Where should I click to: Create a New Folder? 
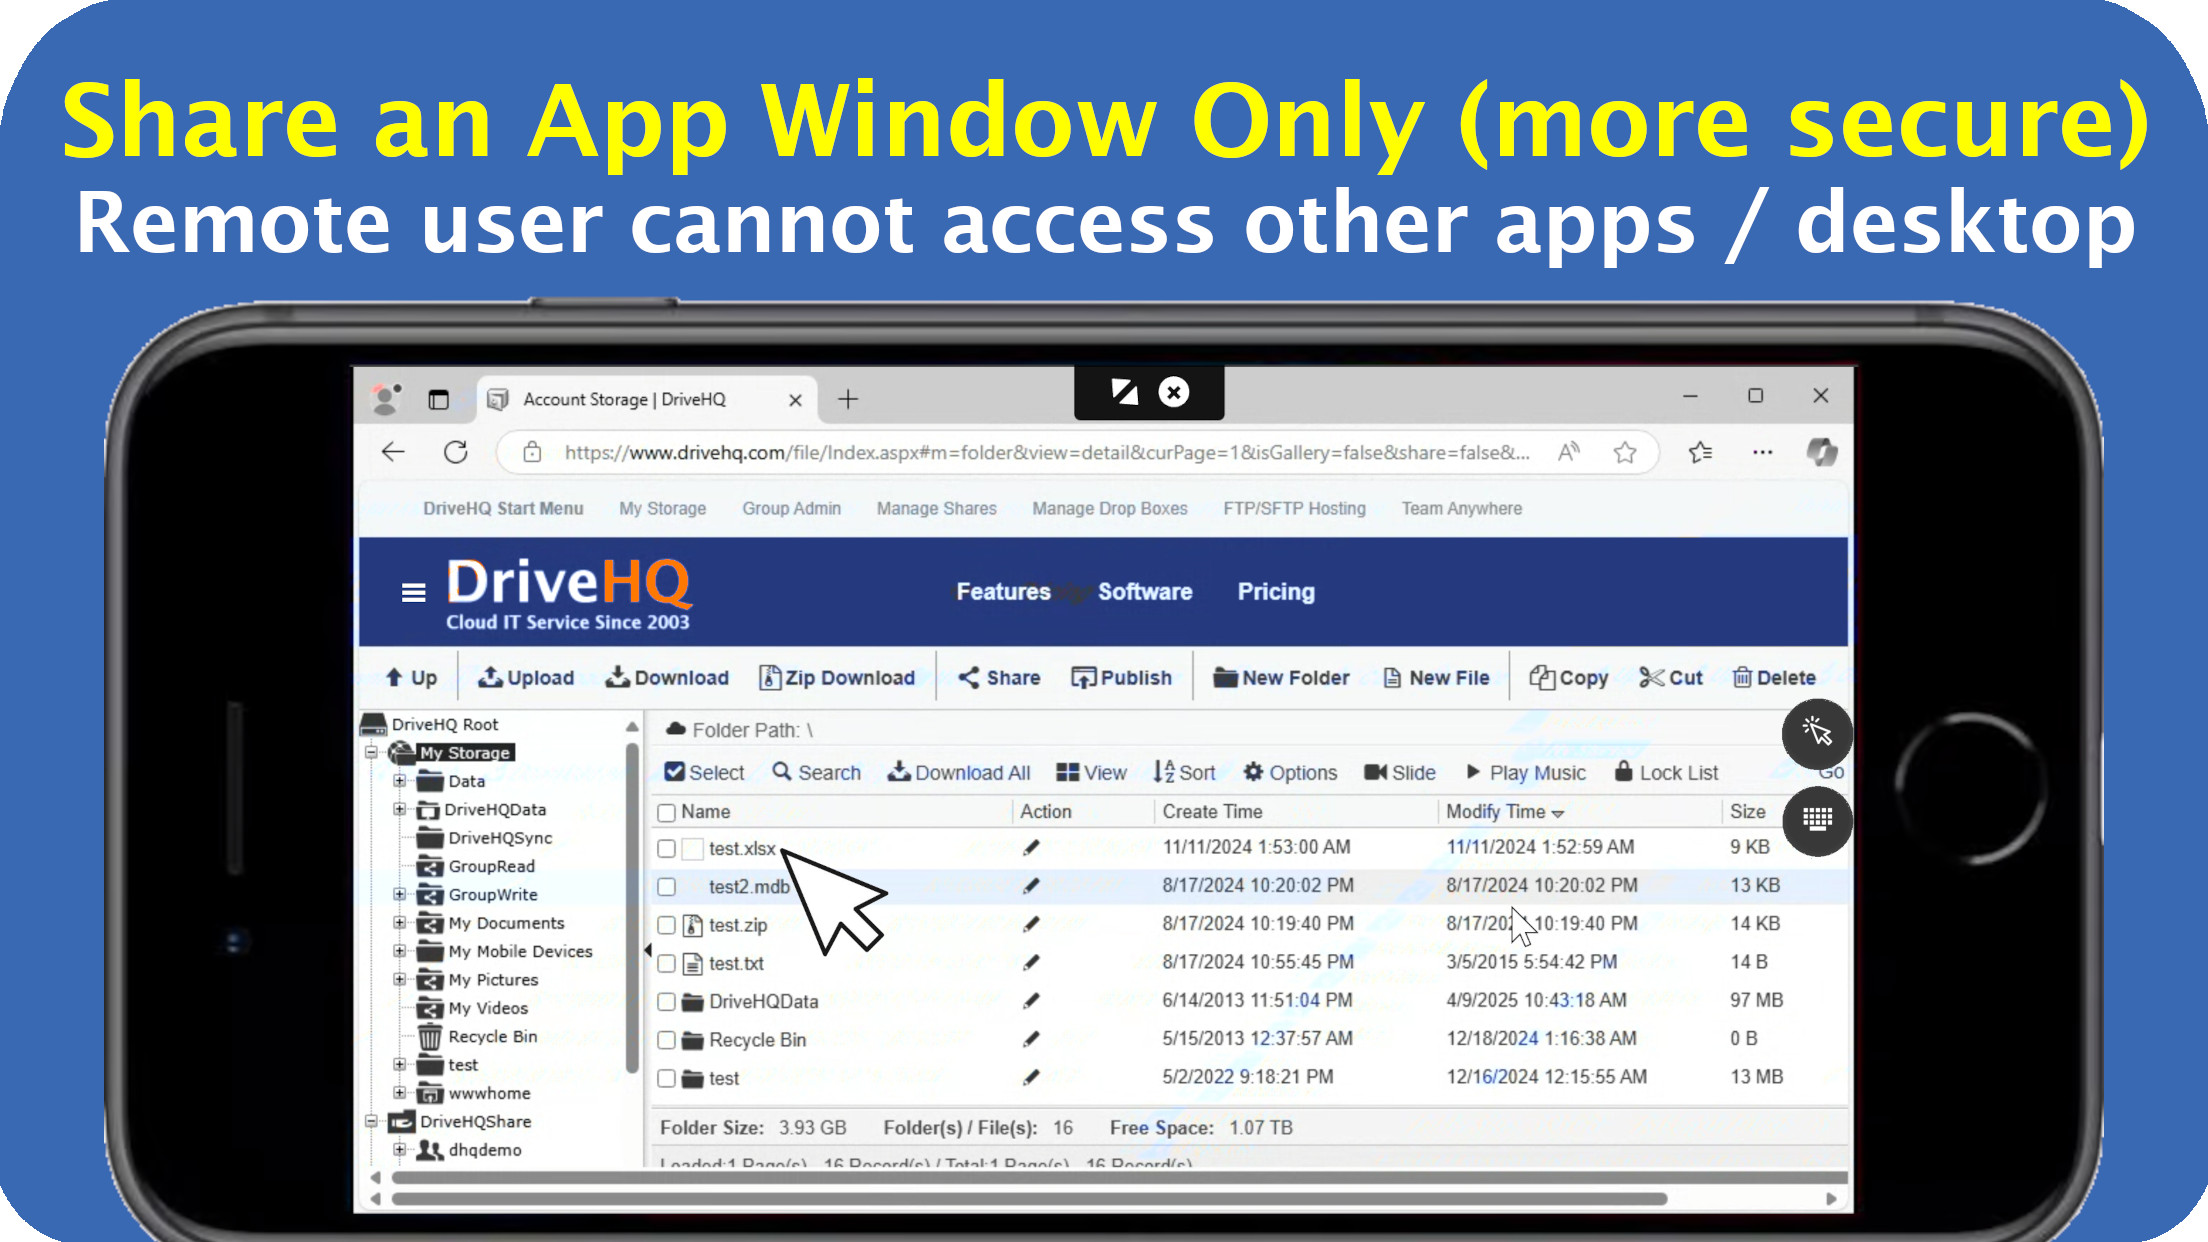[1281, 677]
